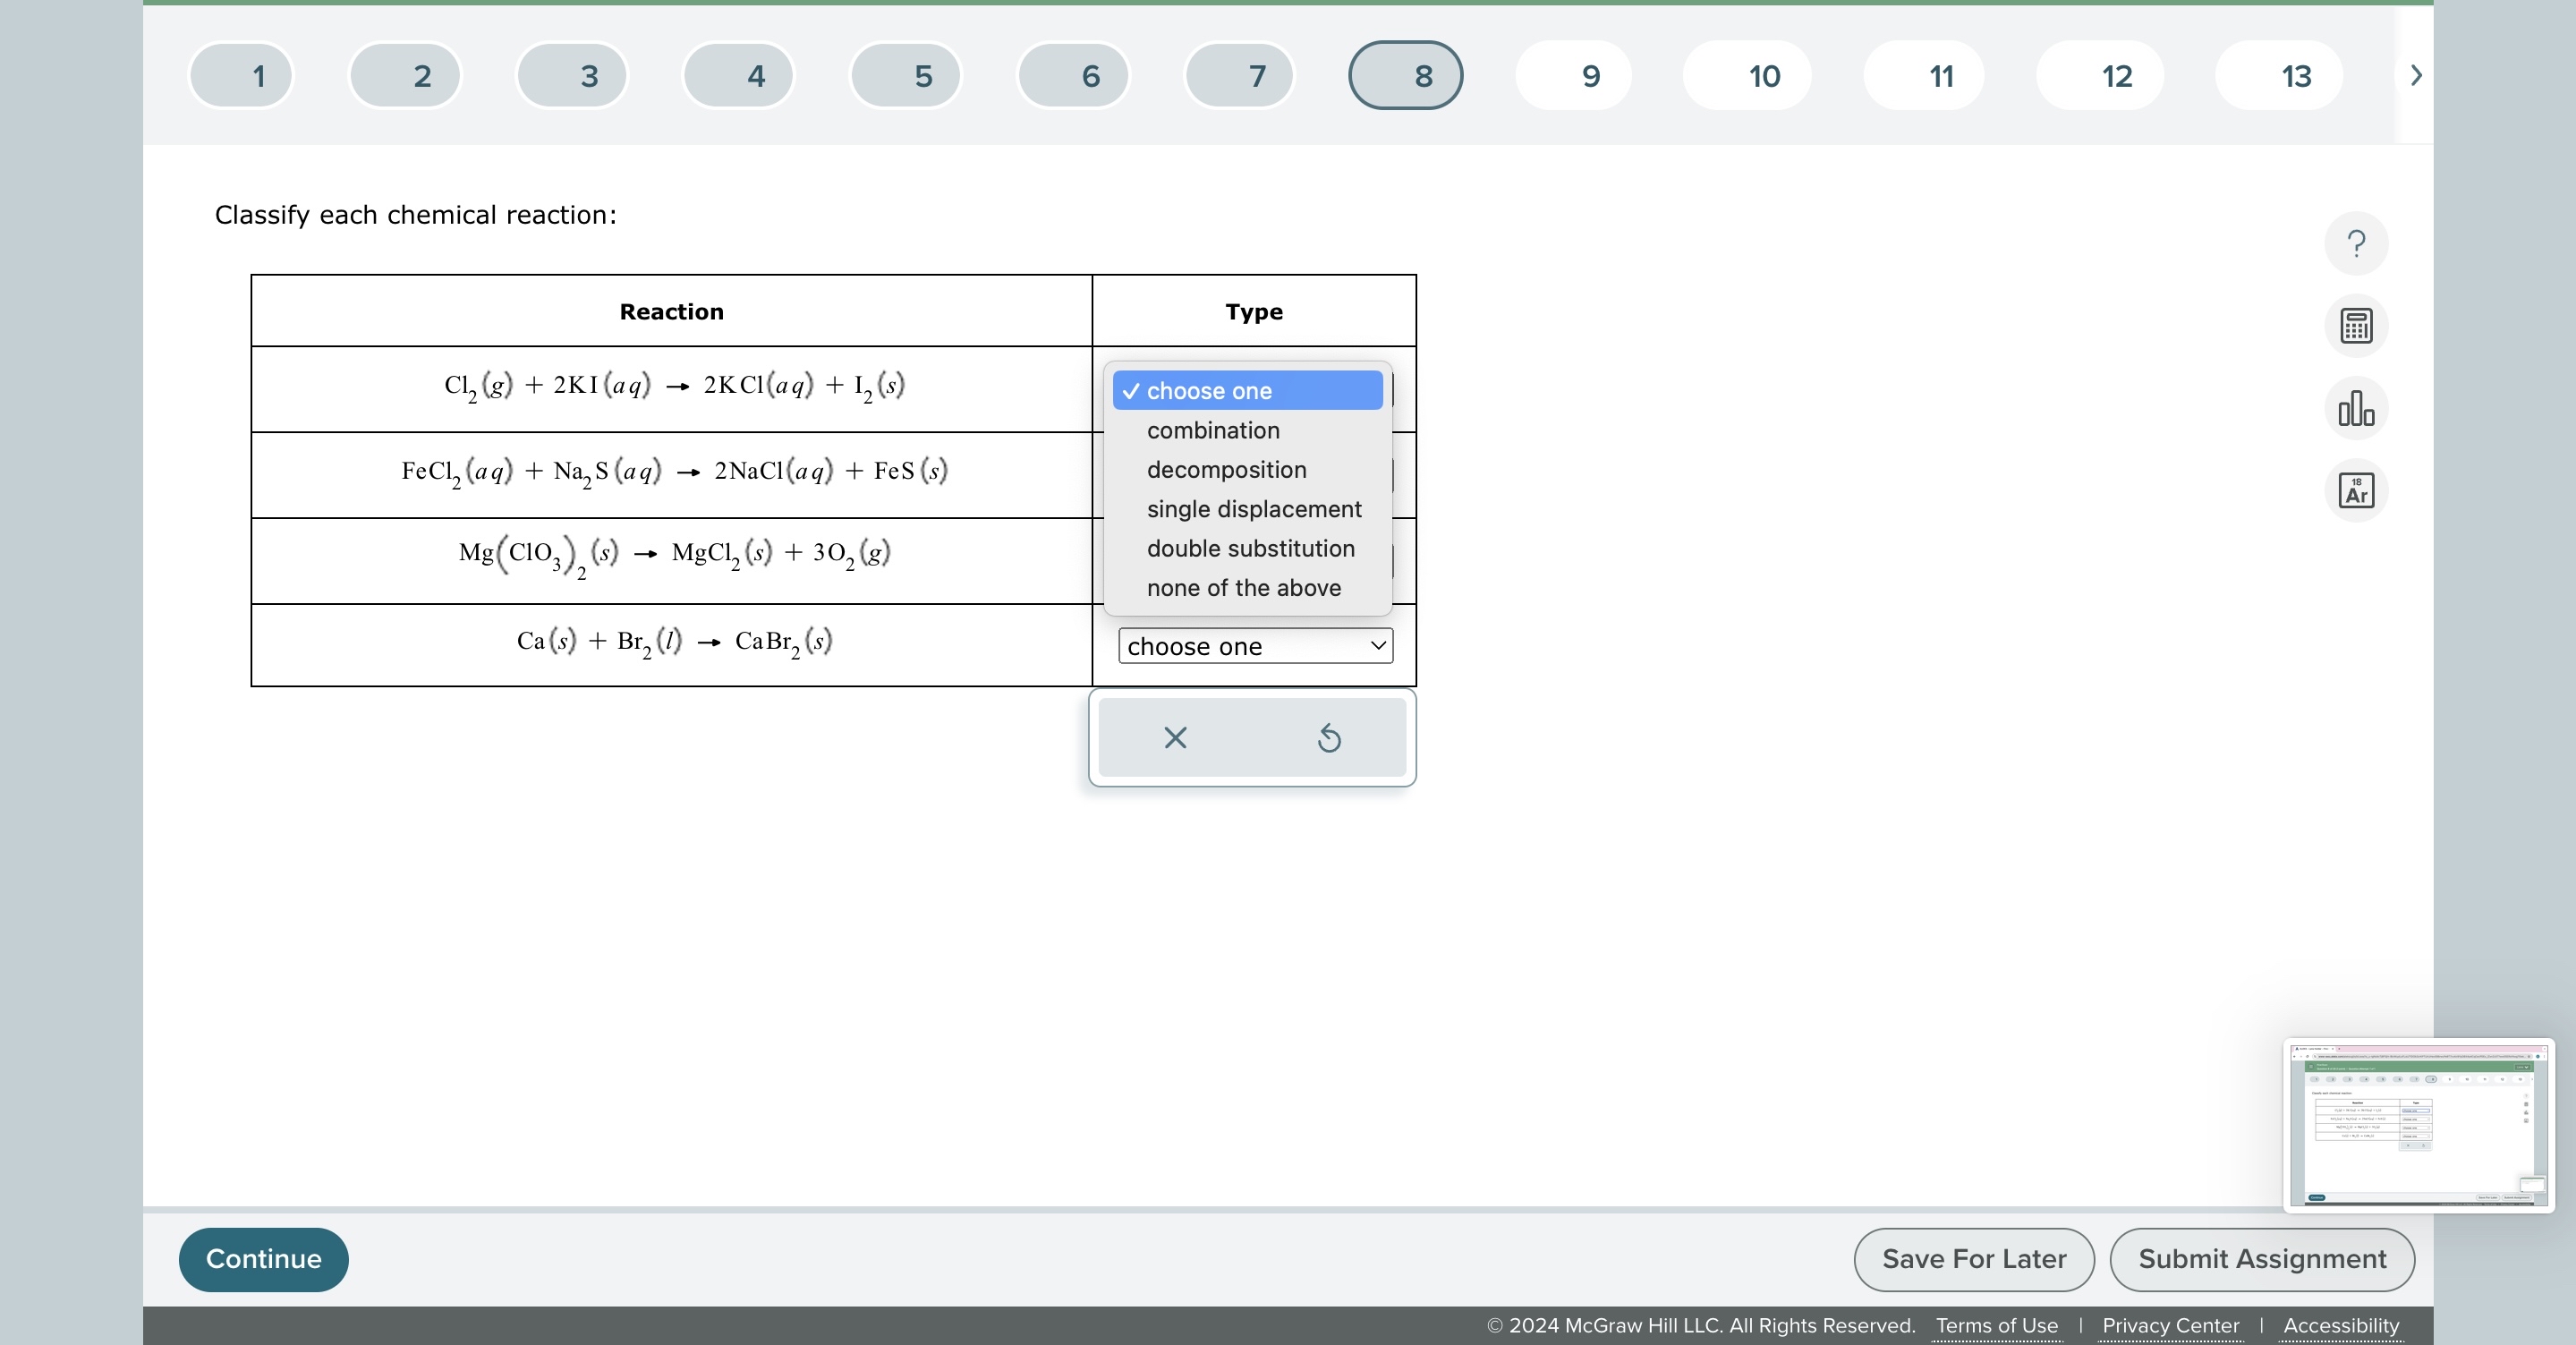Select 'single displacement' option
This screenshot has width=2576, height=1345.
pyautogui.click(x=1253, y=509)
